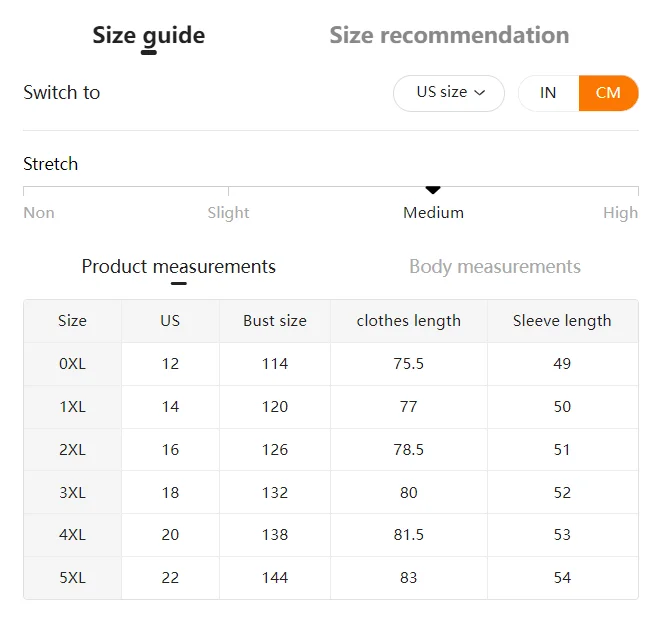
Task: Click the High stretch label
Action: [620, 212]
